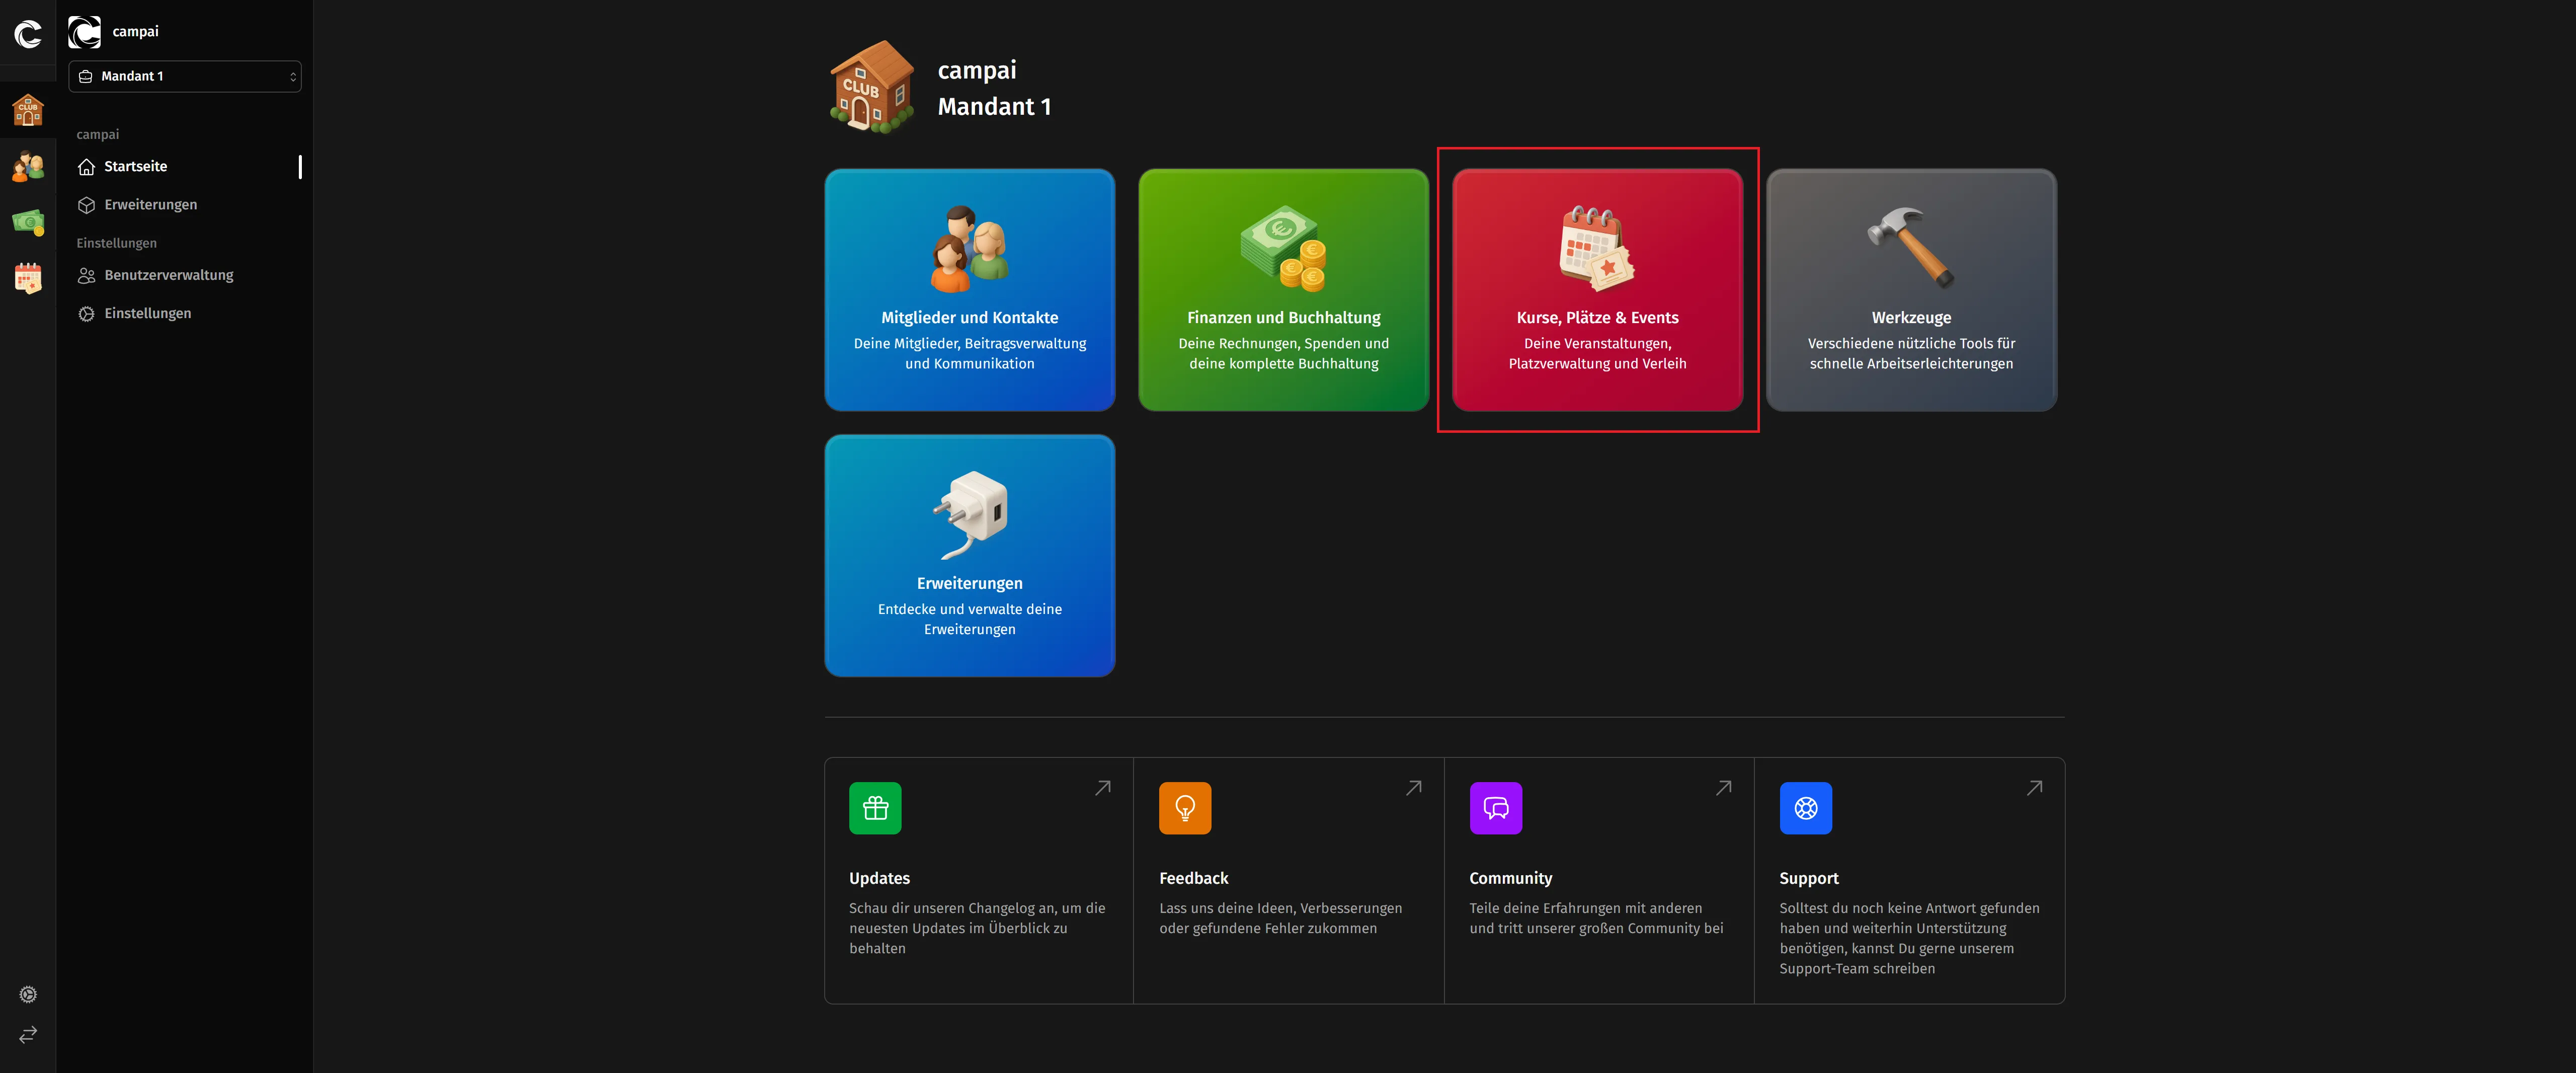Click the people illustration on Mitglieder card
This screenshot has height=1073, width=2576.
970,249
